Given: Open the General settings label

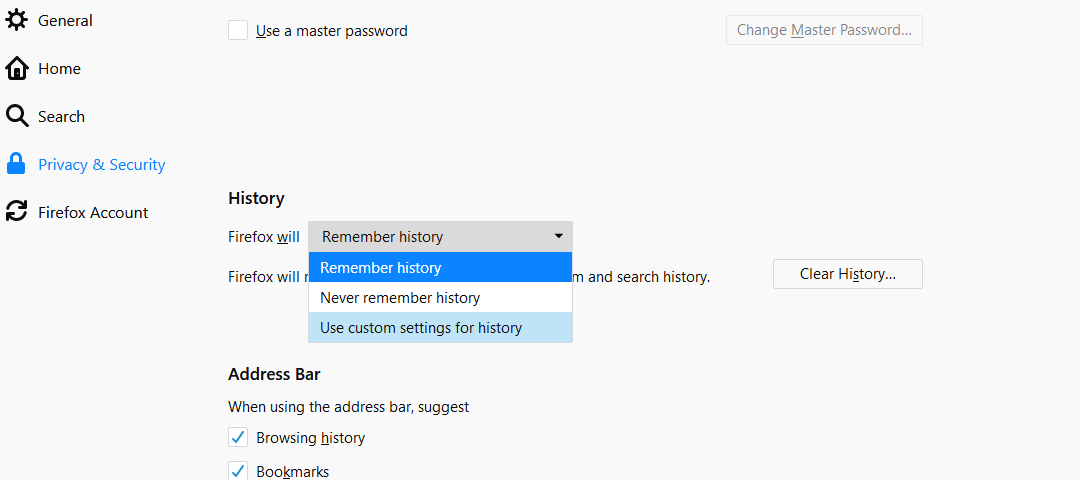Looking at the screenshot, I should (x=65, y=20).
